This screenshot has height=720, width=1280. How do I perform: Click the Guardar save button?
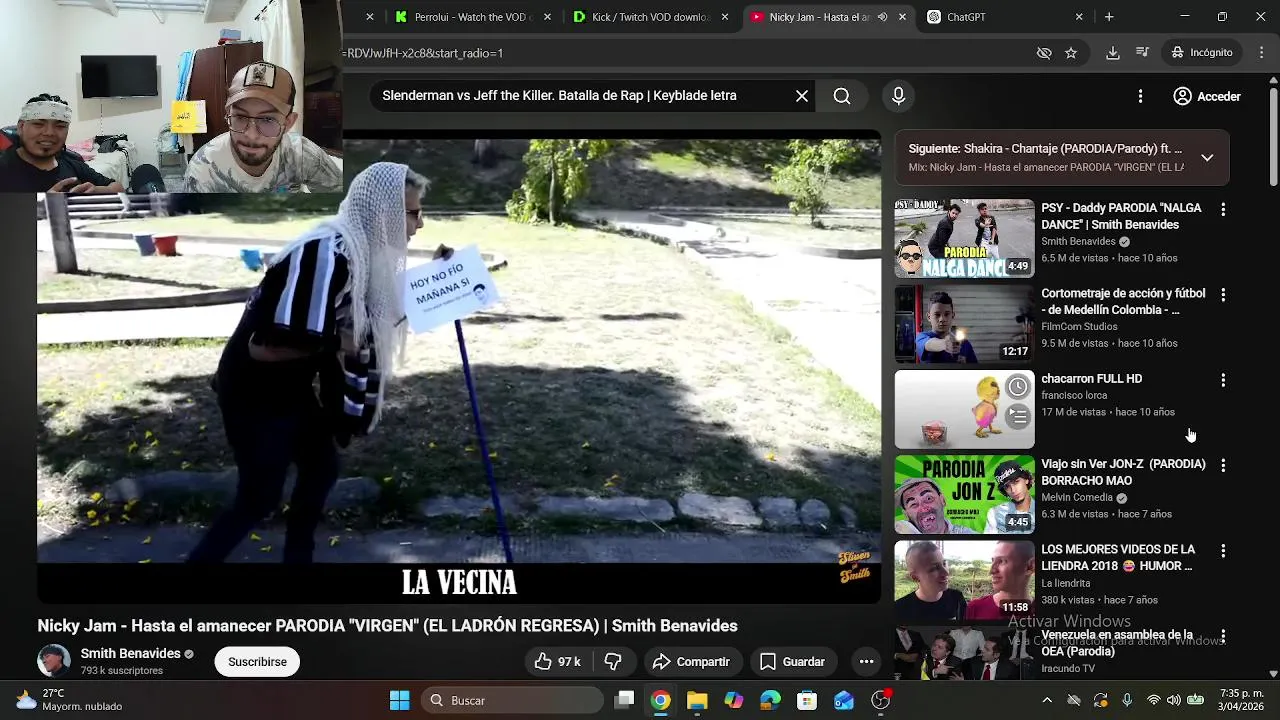point(792,662)
